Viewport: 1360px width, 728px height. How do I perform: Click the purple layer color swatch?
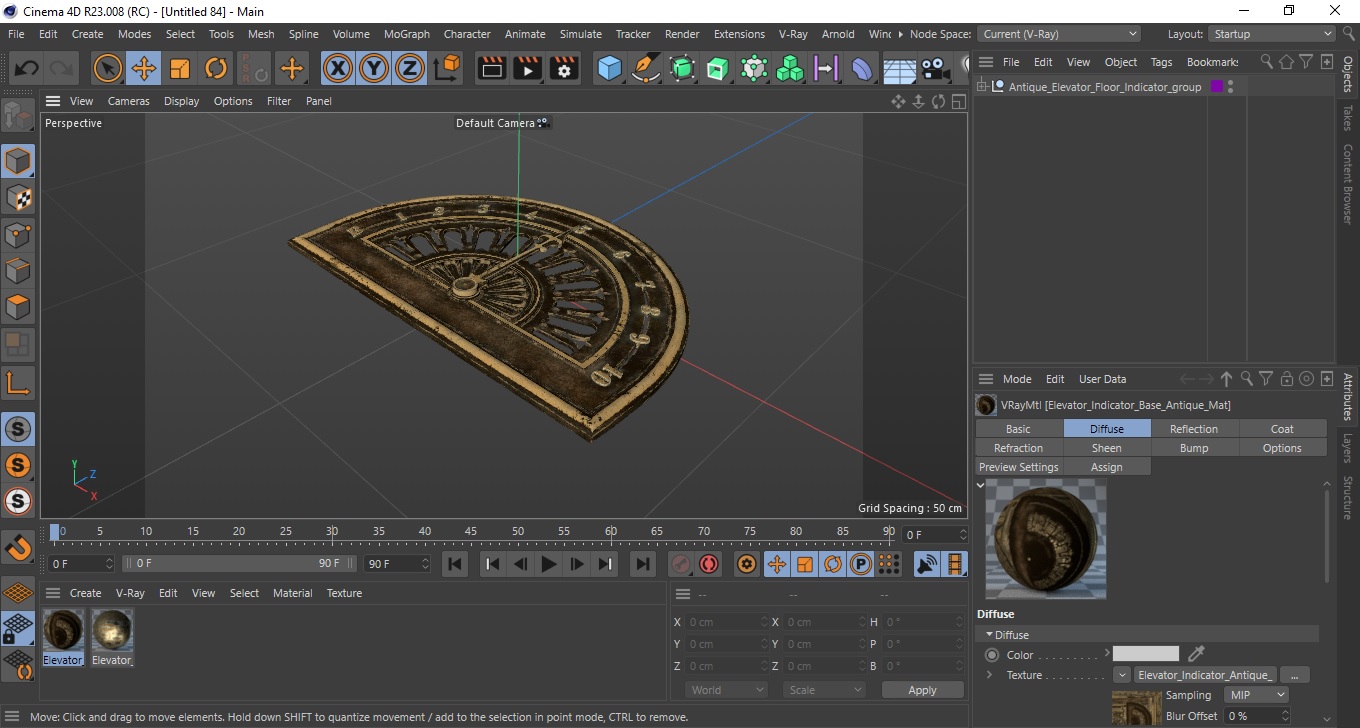tap(1217, 87)
